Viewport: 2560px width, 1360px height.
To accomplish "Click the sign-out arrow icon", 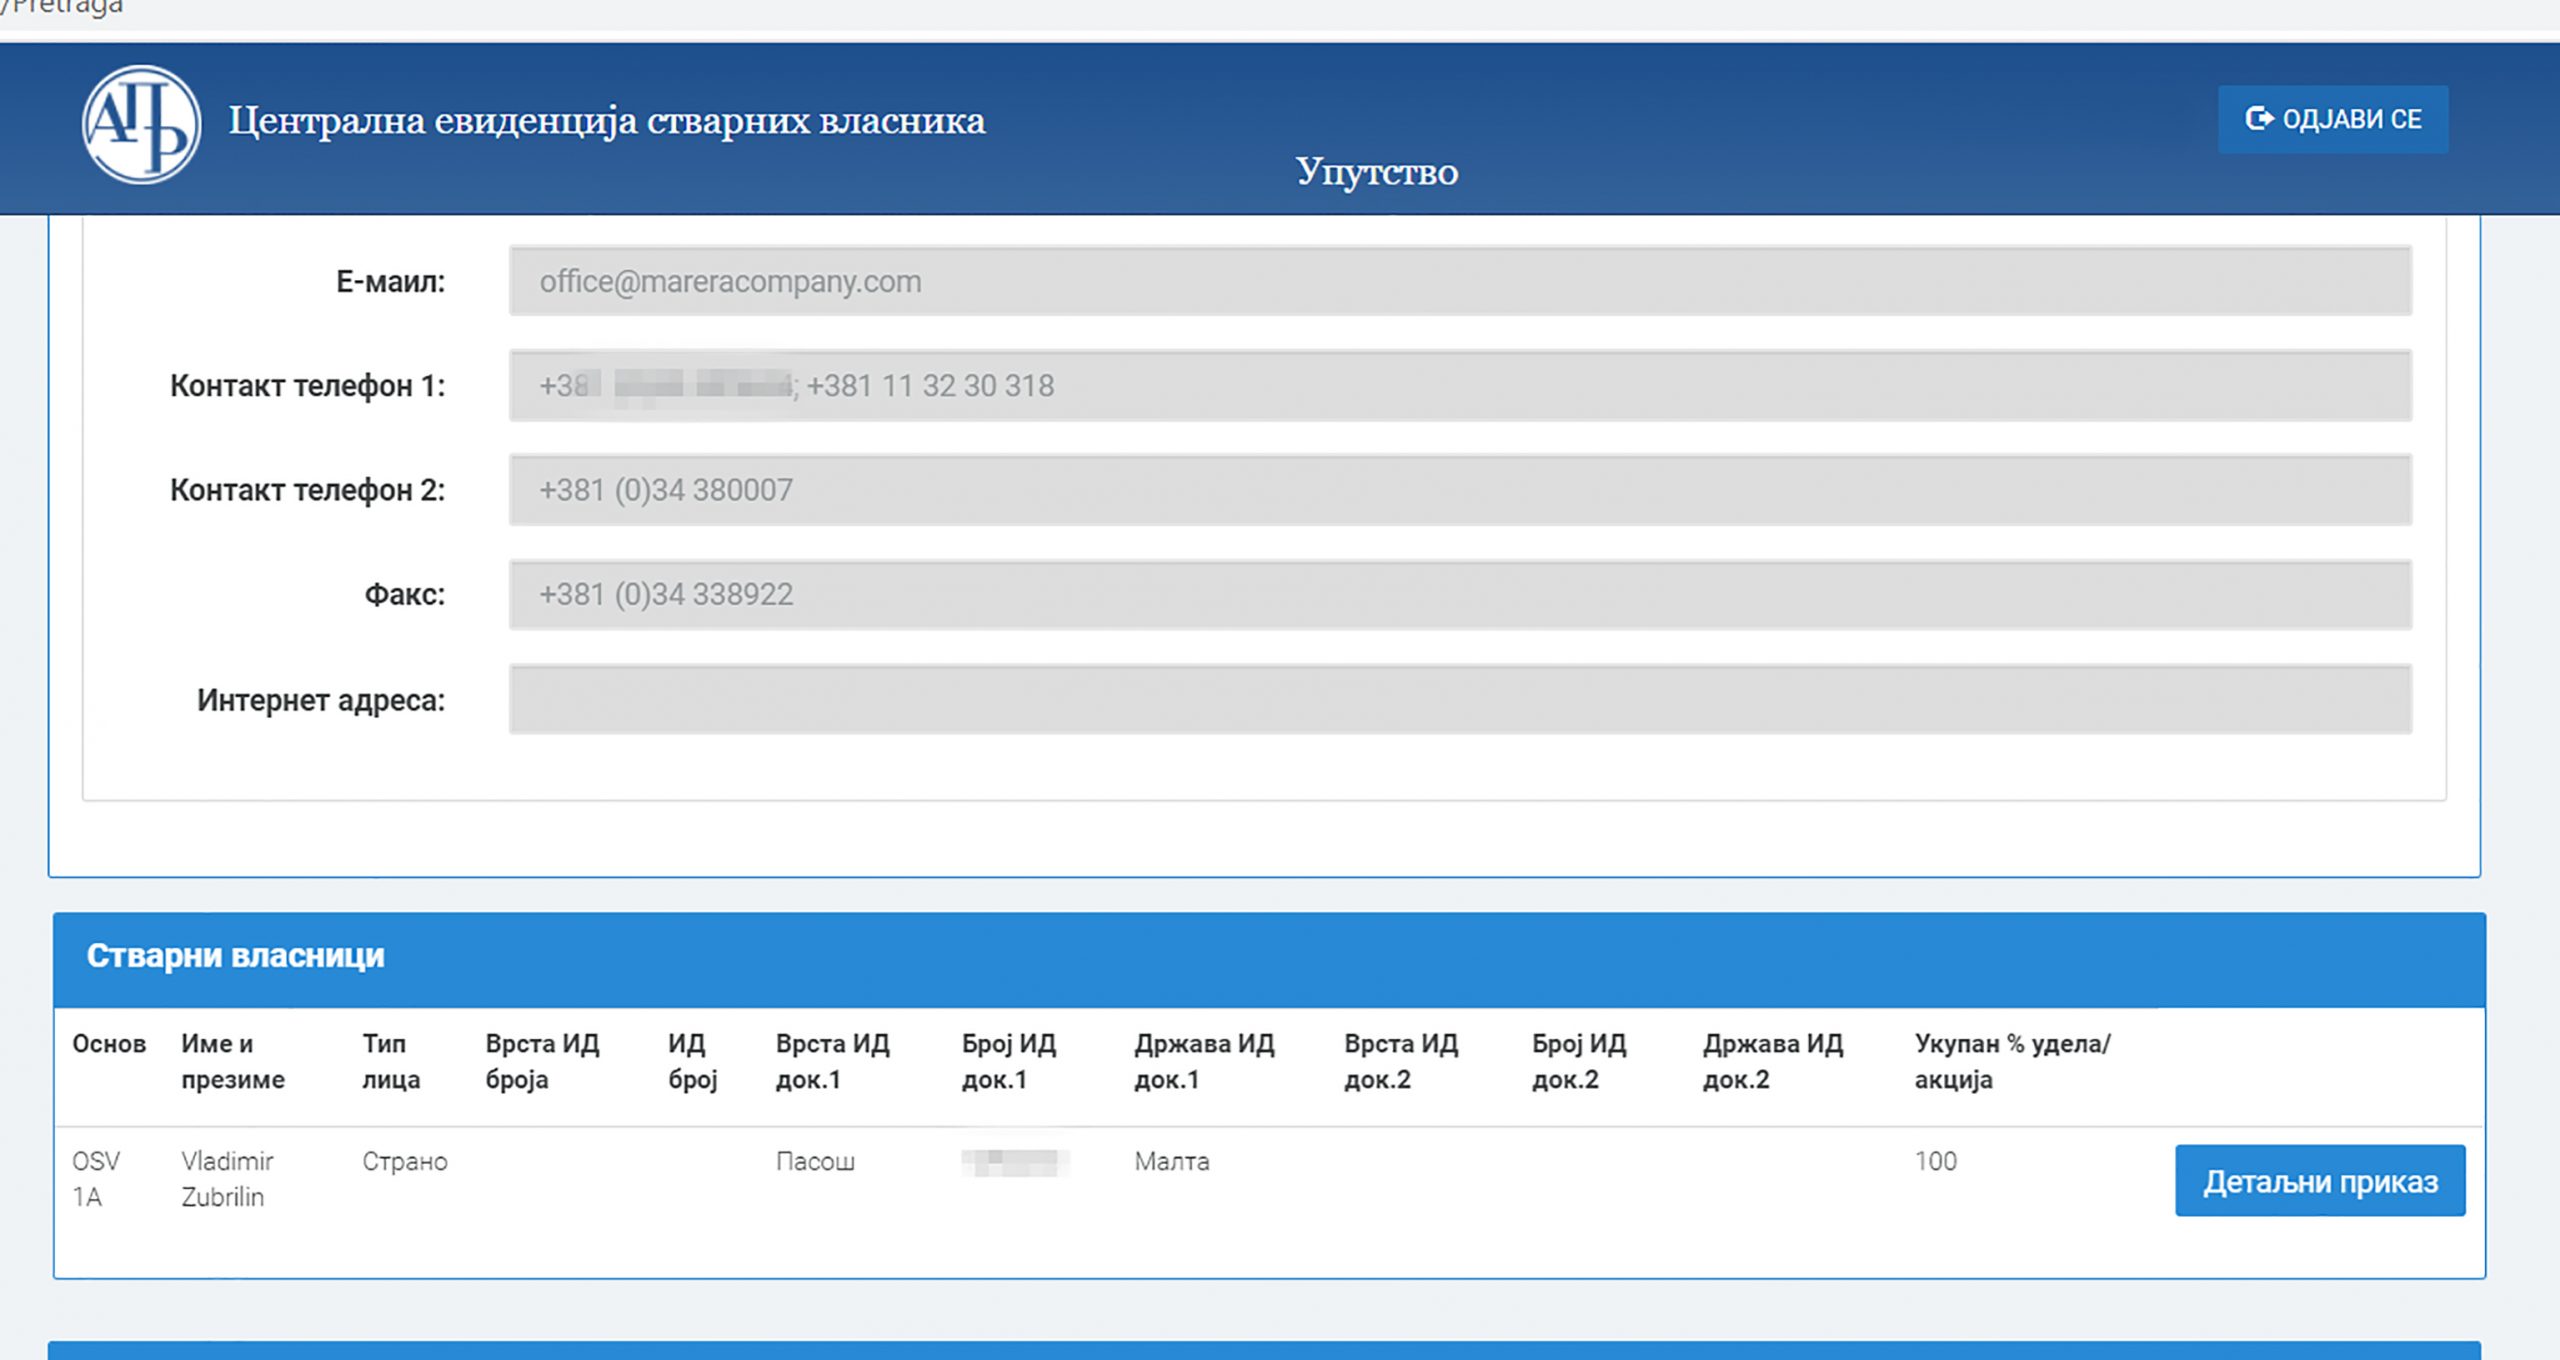I will [2258, 119].
